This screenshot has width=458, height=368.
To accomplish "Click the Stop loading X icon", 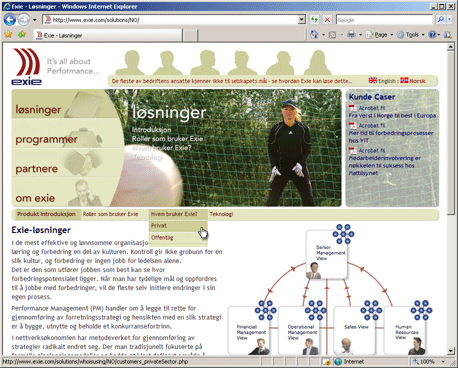I will [327, 20].
